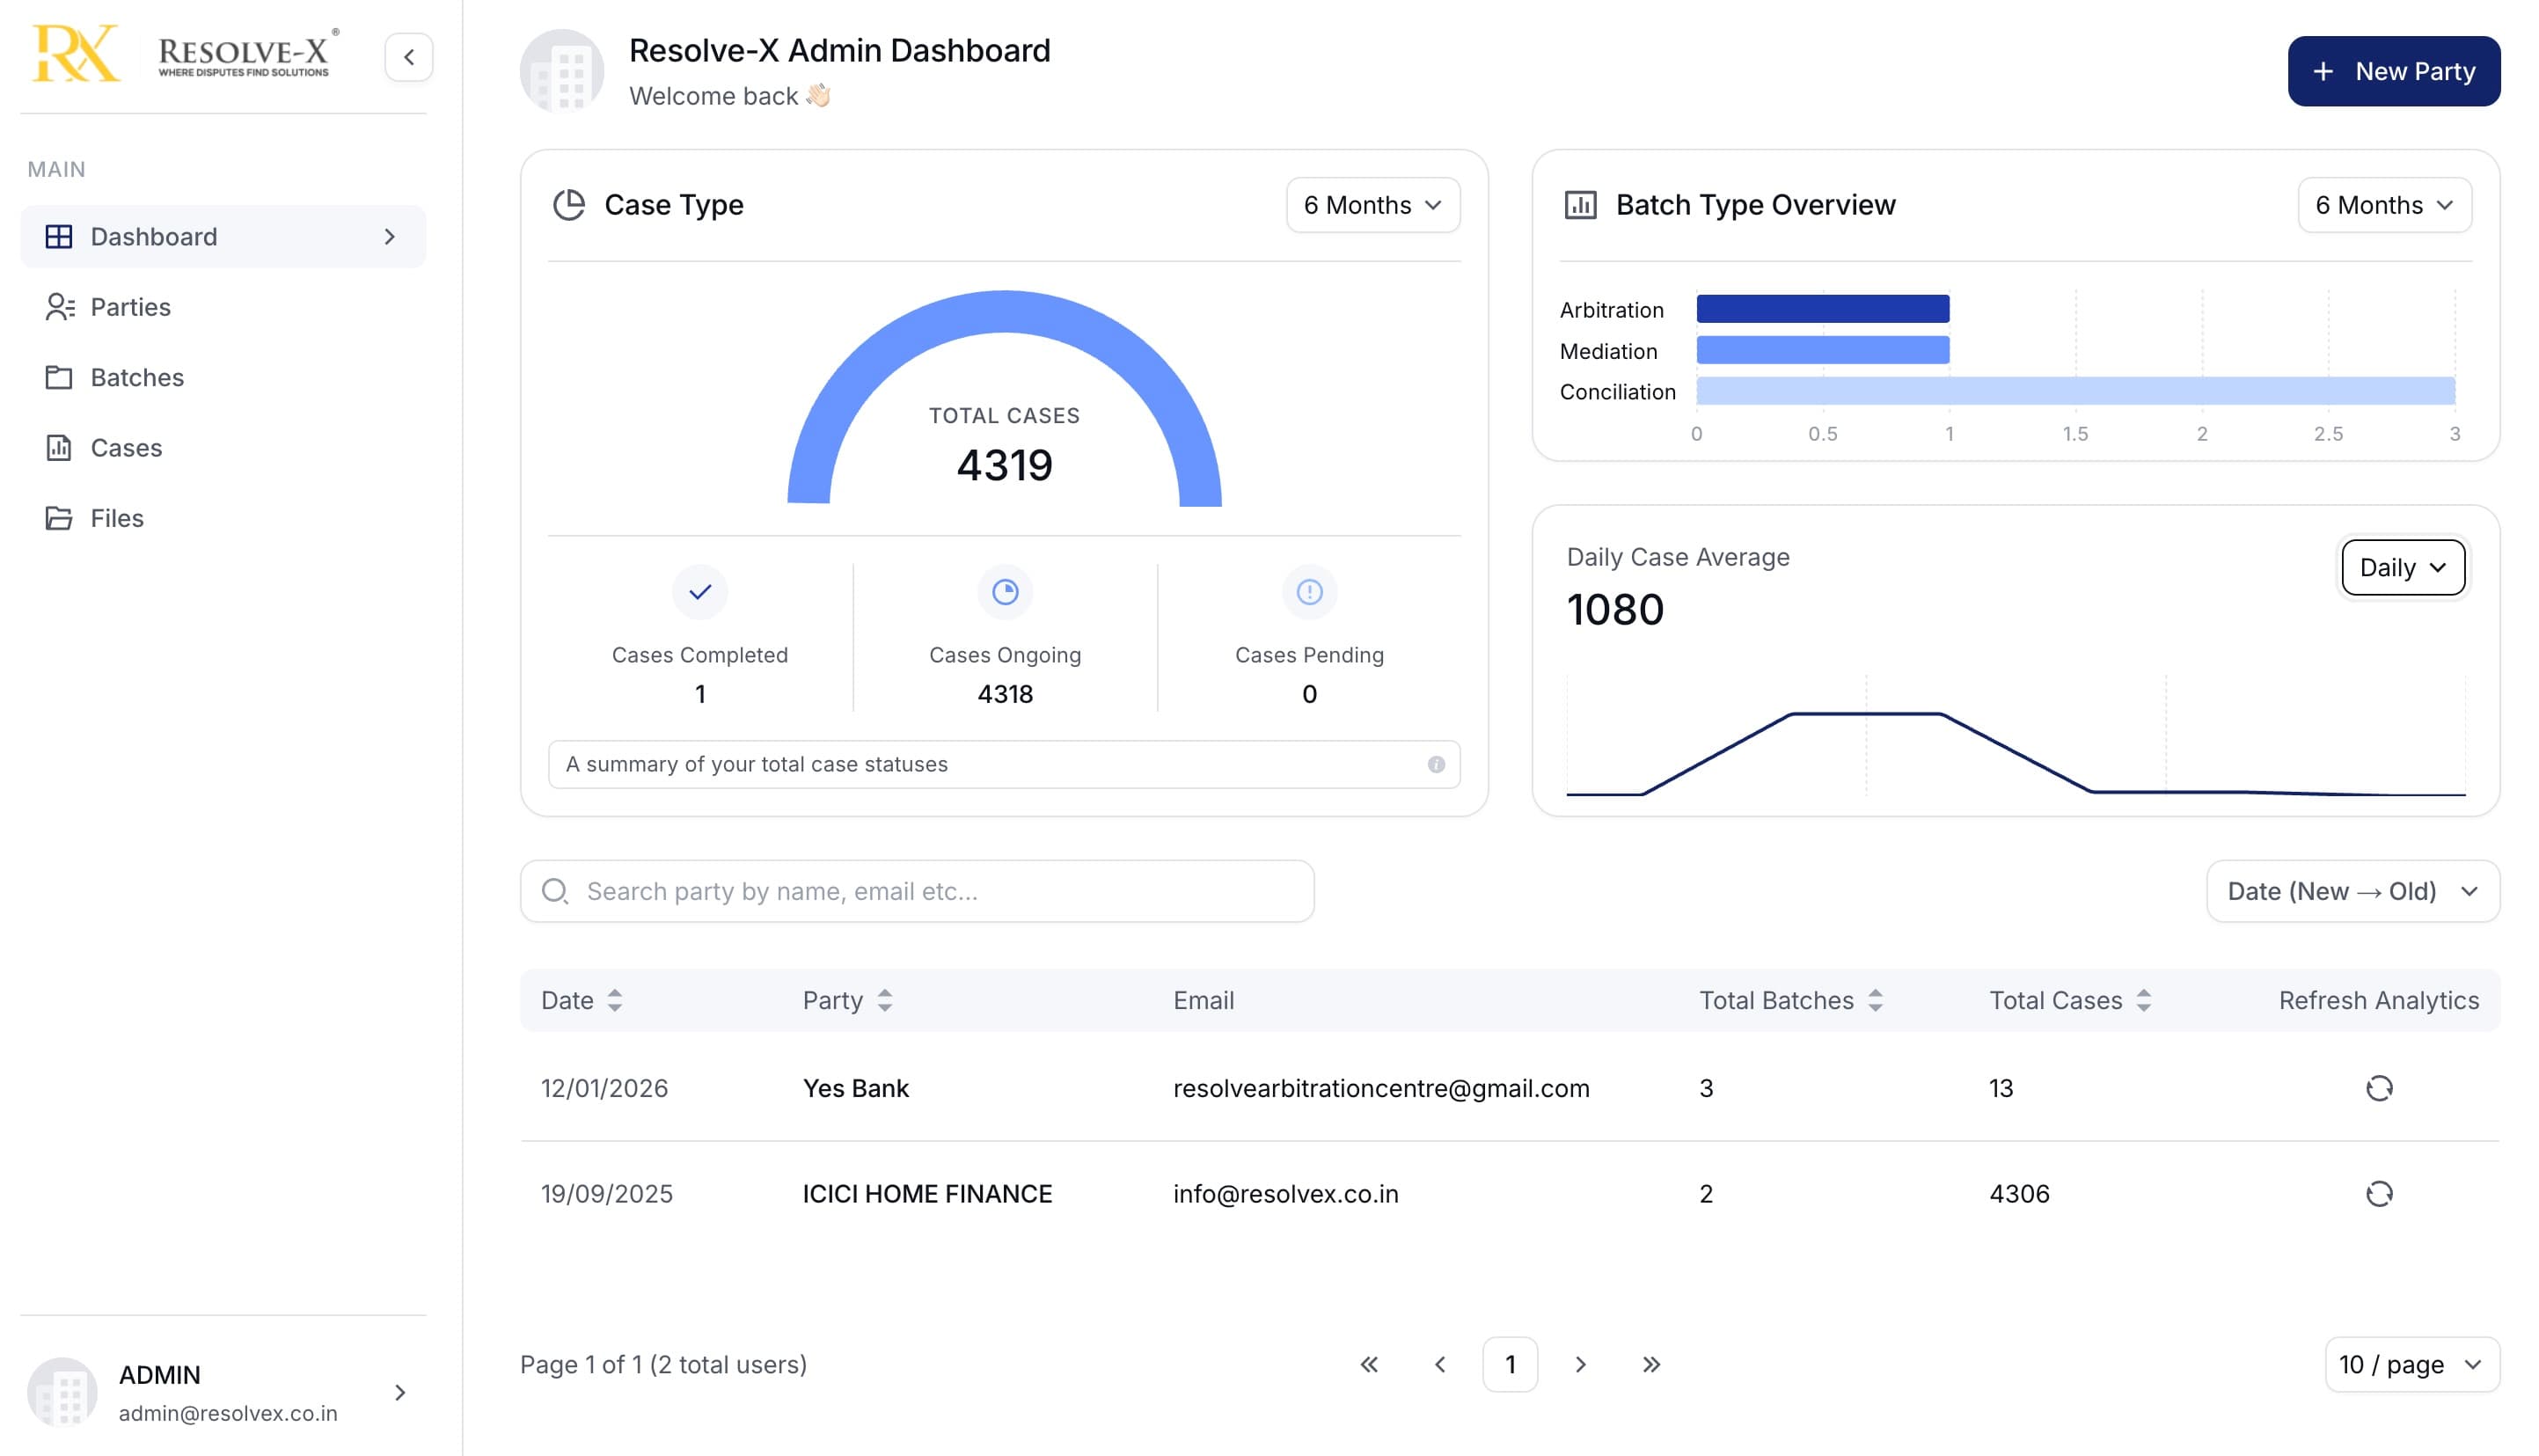
Task: Click the Batch Type Overview bar chart icon
Action: click(1580, 205)
